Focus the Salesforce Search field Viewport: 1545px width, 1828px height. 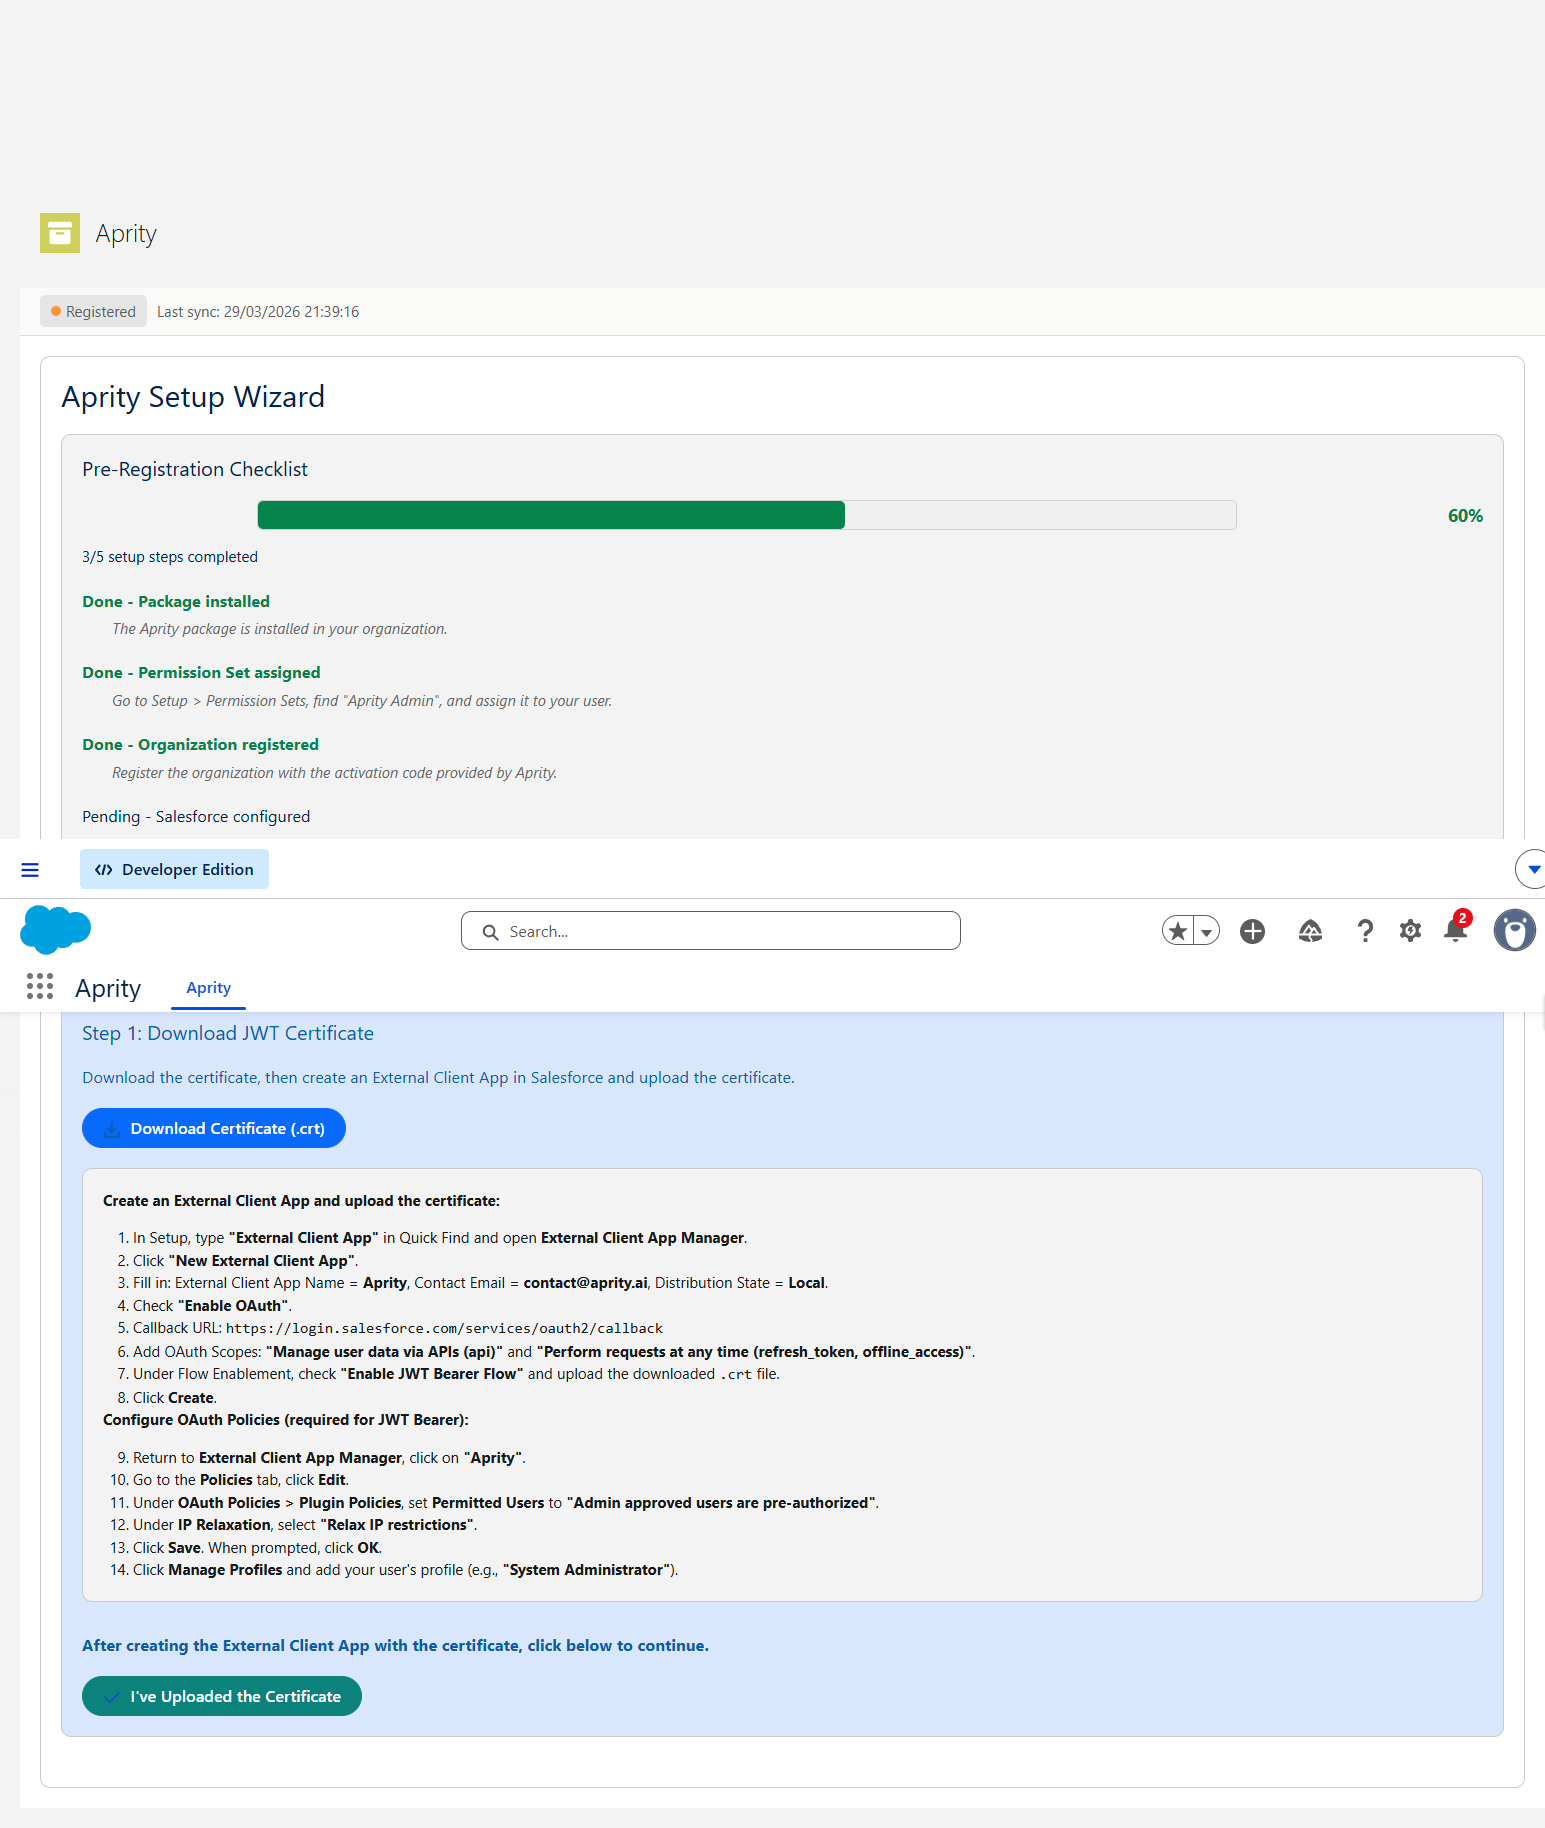(x=711, y=931)
